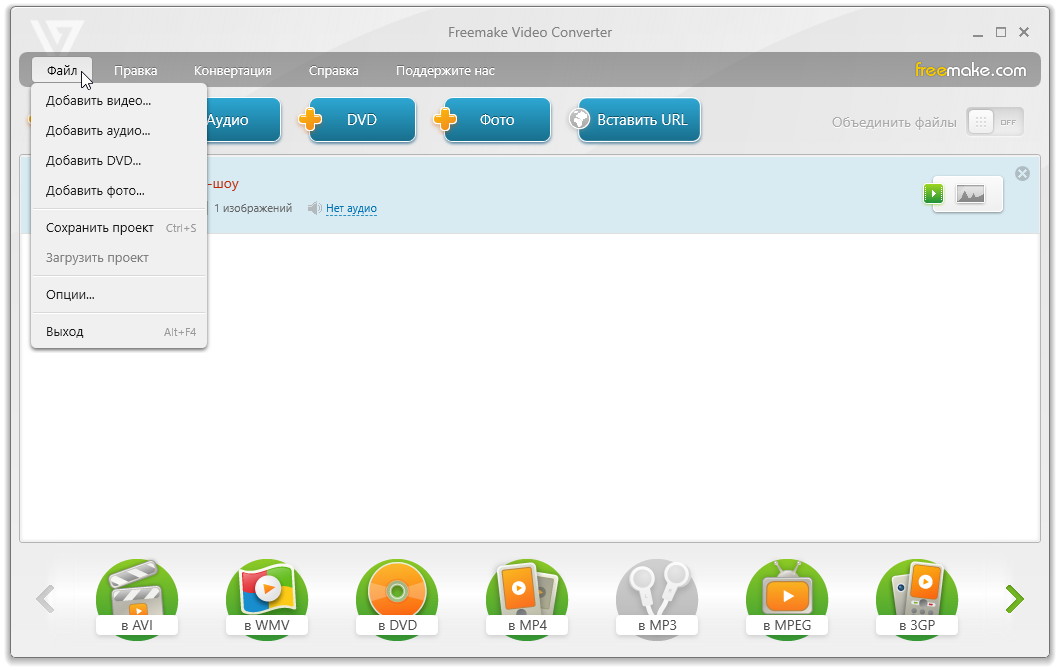This screenshot has width=1060, height=670.
Task: Convert to DVD using the disc icon
Action: pos(397,598)
